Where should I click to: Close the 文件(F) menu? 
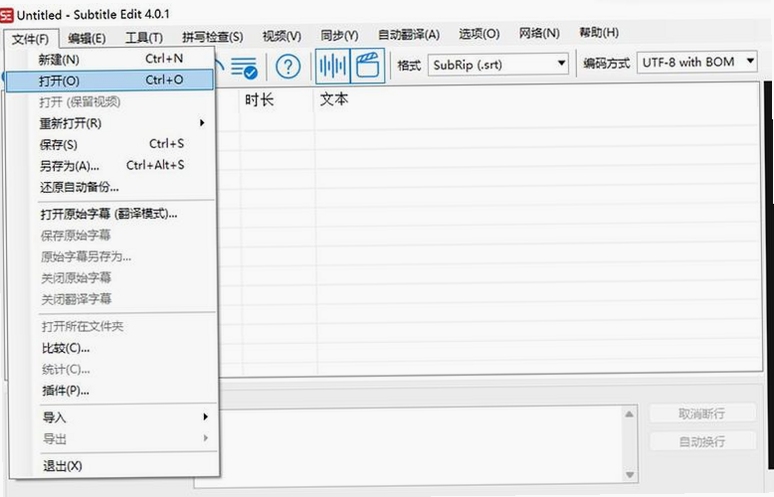pyautogui.click(x=30, y=38)
